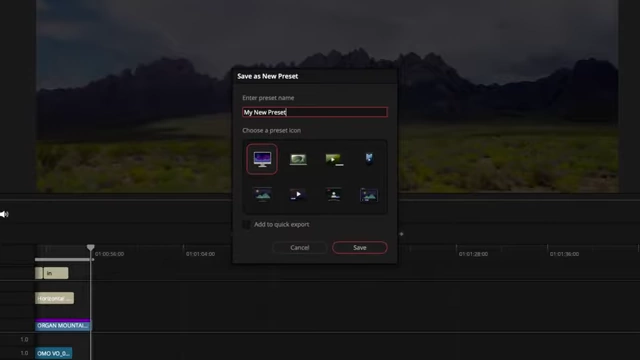This screenshot has height=360, width=640.
Task: Click the Enter preset name label
Action: coord(268,98)
